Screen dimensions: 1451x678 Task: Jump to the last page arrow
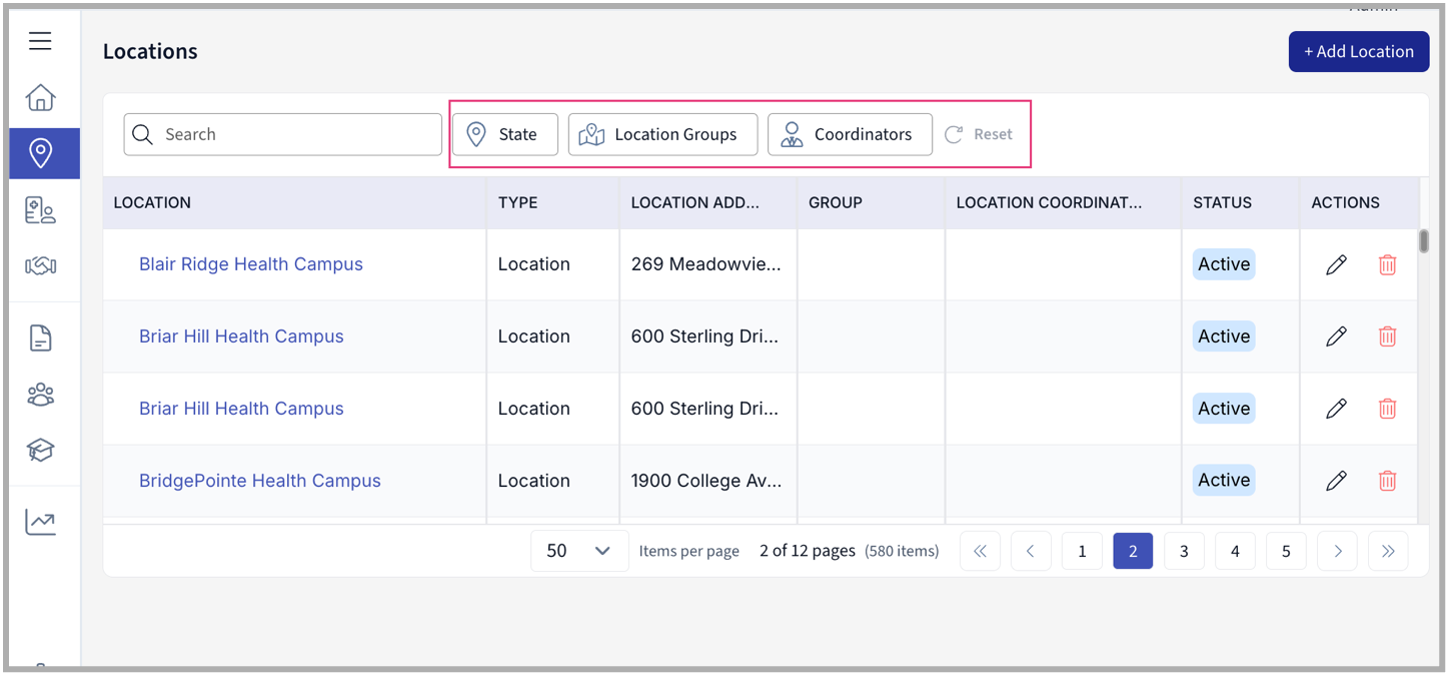(x=1388, y=551)
